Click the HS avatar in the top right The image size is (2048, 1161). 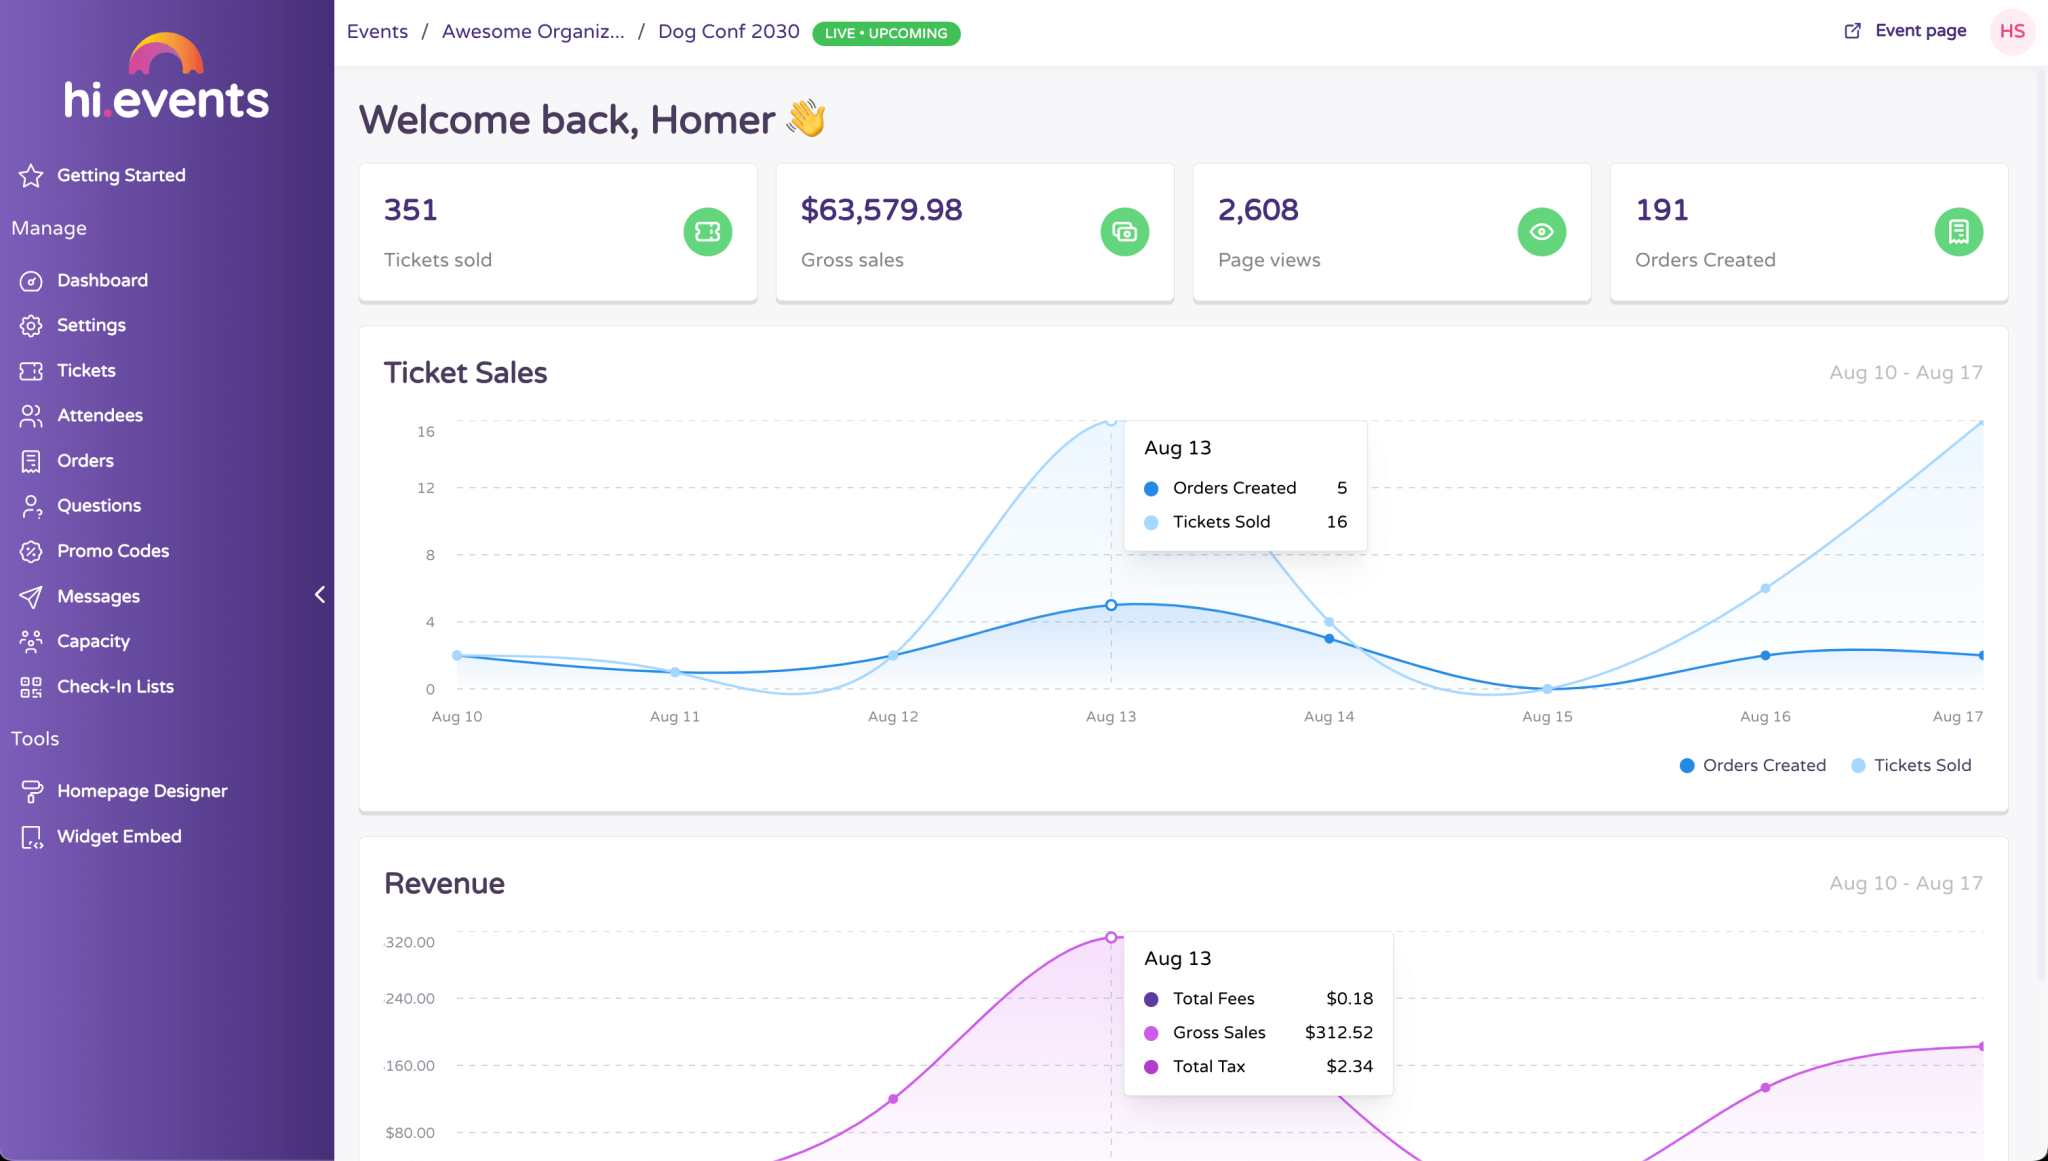coord(2010,31)
